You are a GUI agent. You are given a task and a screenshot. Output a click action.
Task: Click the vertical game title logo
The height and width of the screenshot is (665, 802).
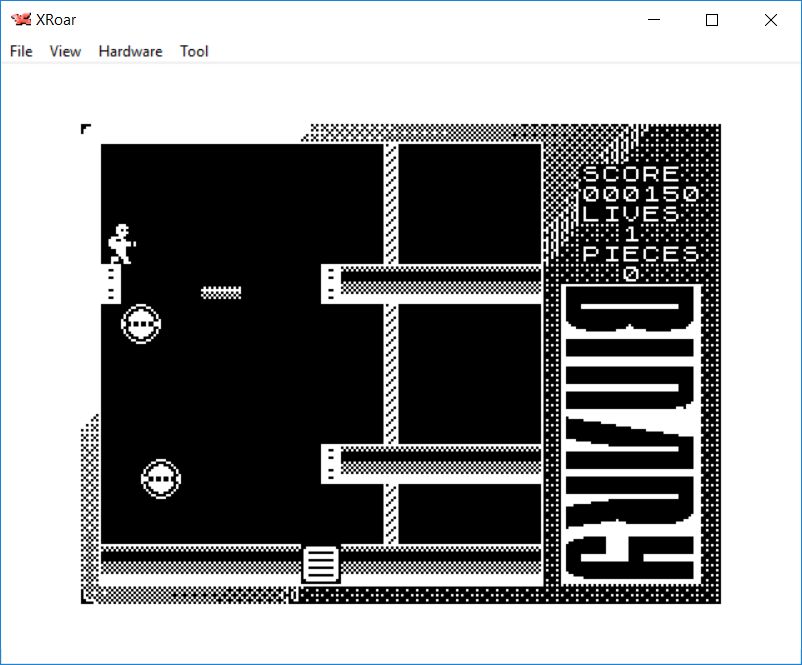click(x=630, y=434)
